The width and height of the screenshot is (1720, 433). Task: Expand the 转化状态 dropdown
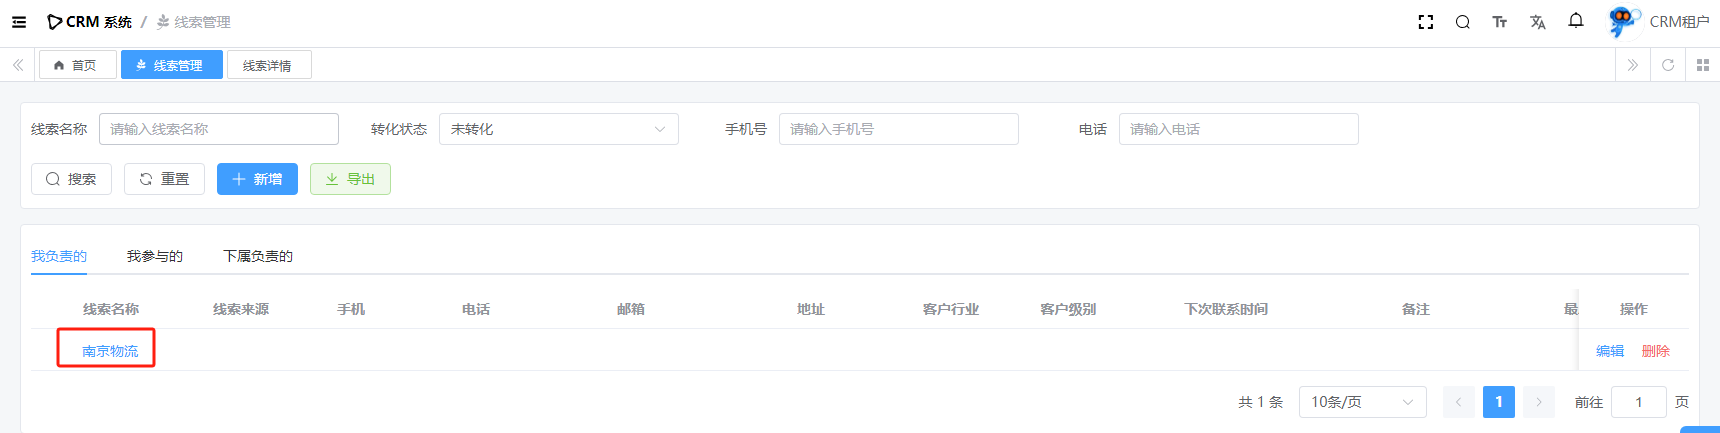point(558,129)
